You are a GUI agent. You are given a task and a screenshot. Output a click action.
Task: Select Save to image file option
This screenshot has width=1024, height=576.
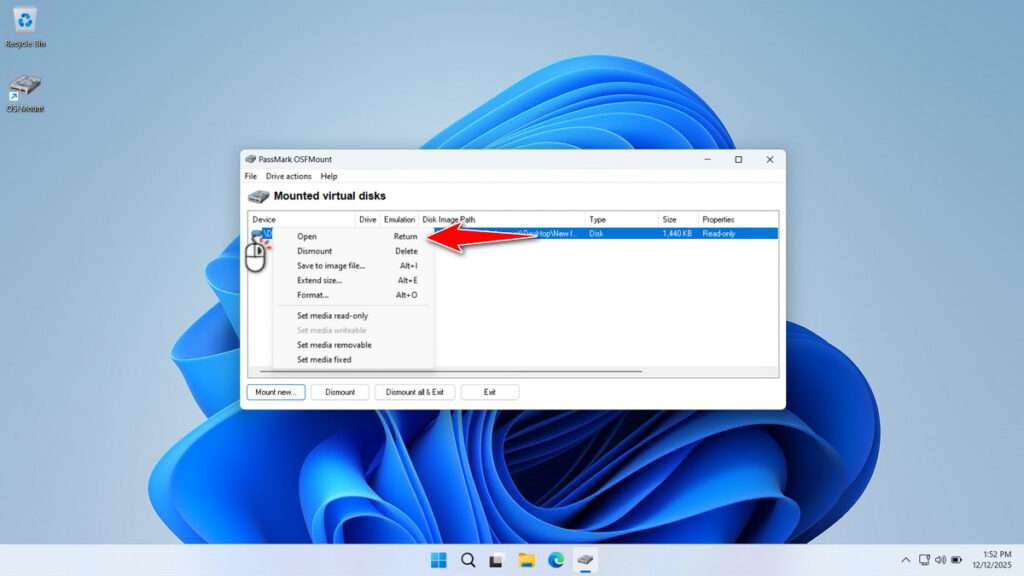click(330, 265)
